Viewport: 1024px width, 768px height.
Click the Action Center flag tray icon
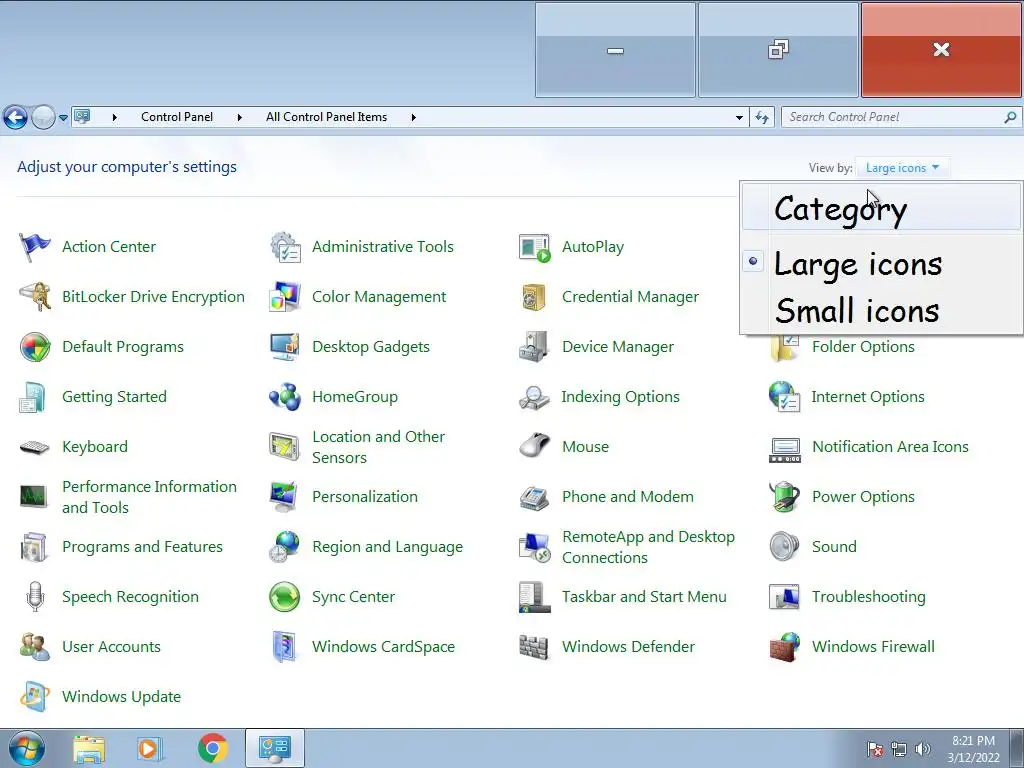(875, 749)
